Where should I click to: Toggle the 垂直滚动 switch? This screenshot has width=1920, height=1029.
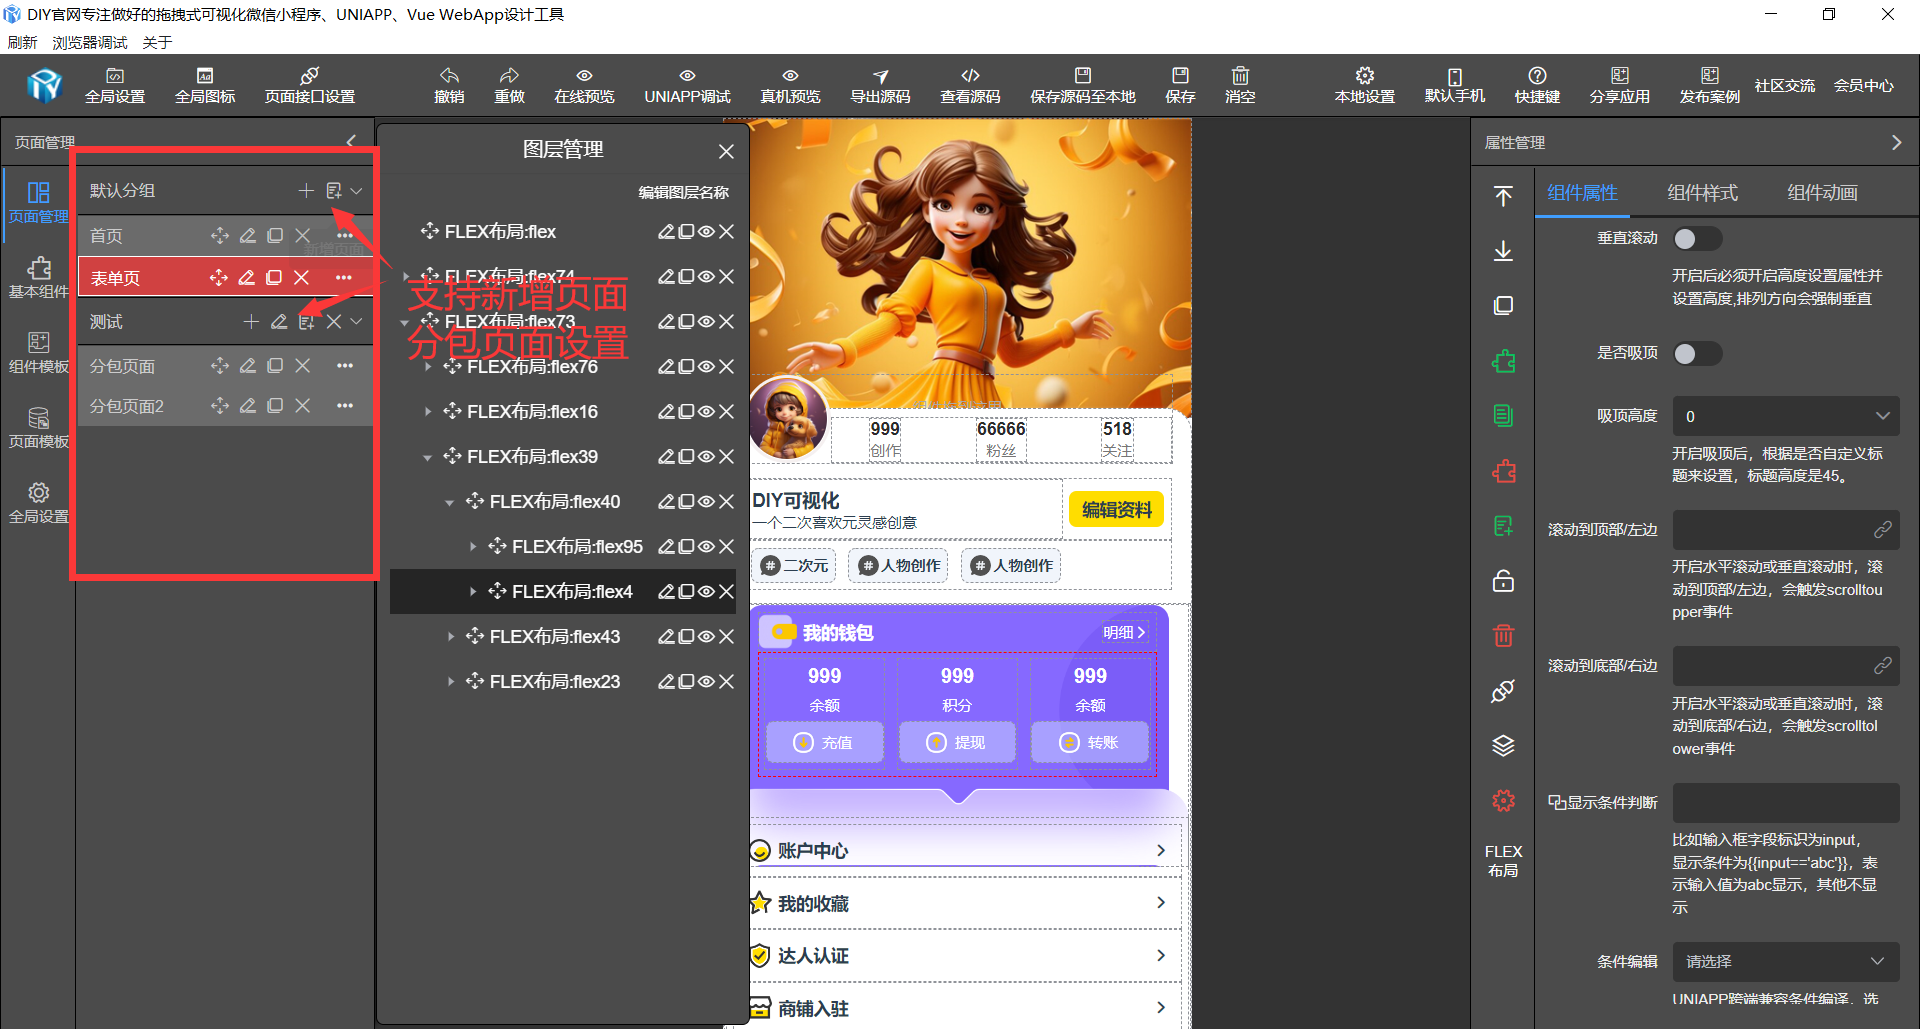pyautogui.click(x=1697, y=239)
